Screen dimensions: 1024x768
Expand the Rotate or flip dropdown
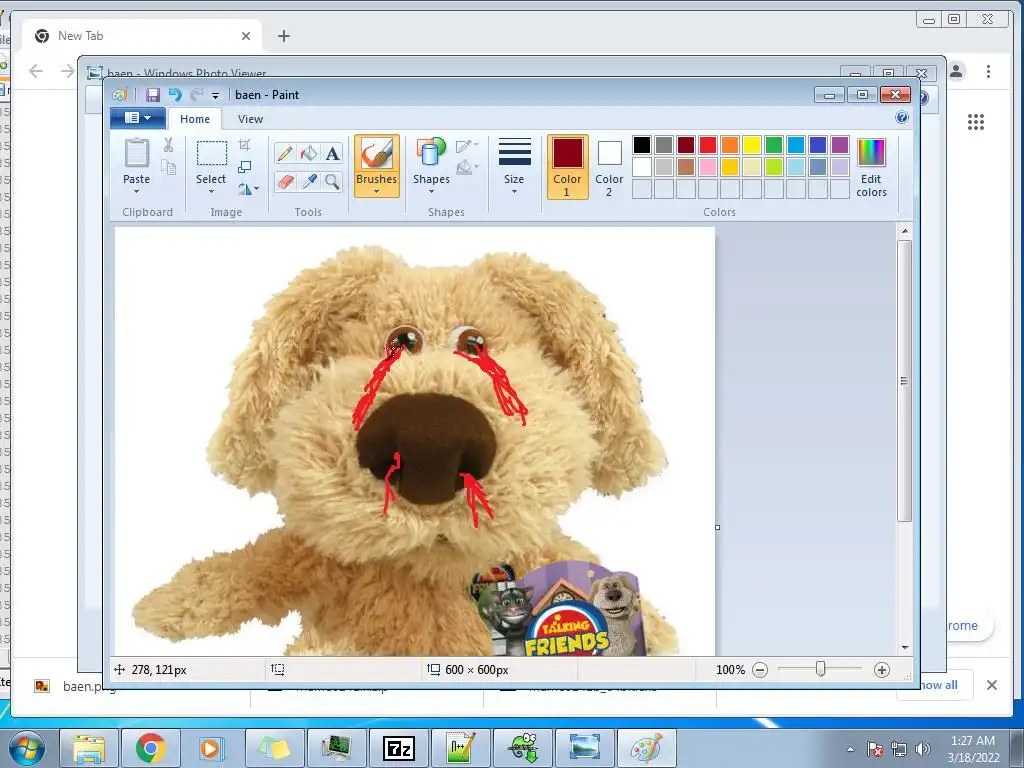coord(248,189)
